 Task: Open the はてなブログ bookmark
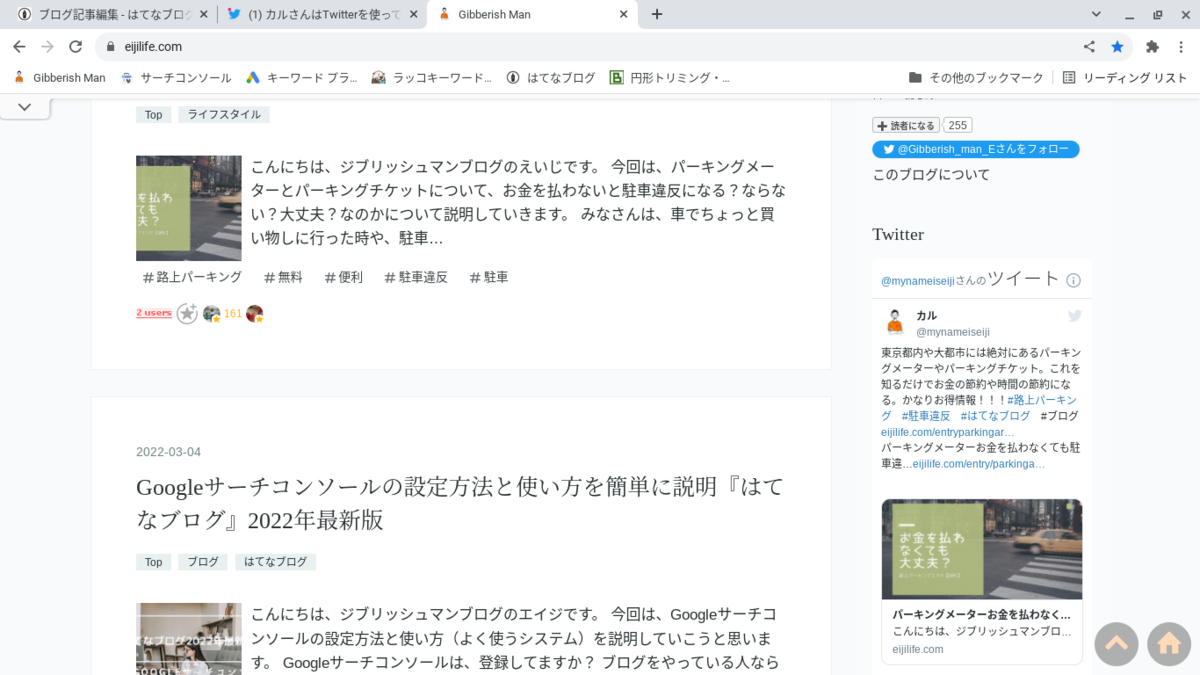coord(551,77)
